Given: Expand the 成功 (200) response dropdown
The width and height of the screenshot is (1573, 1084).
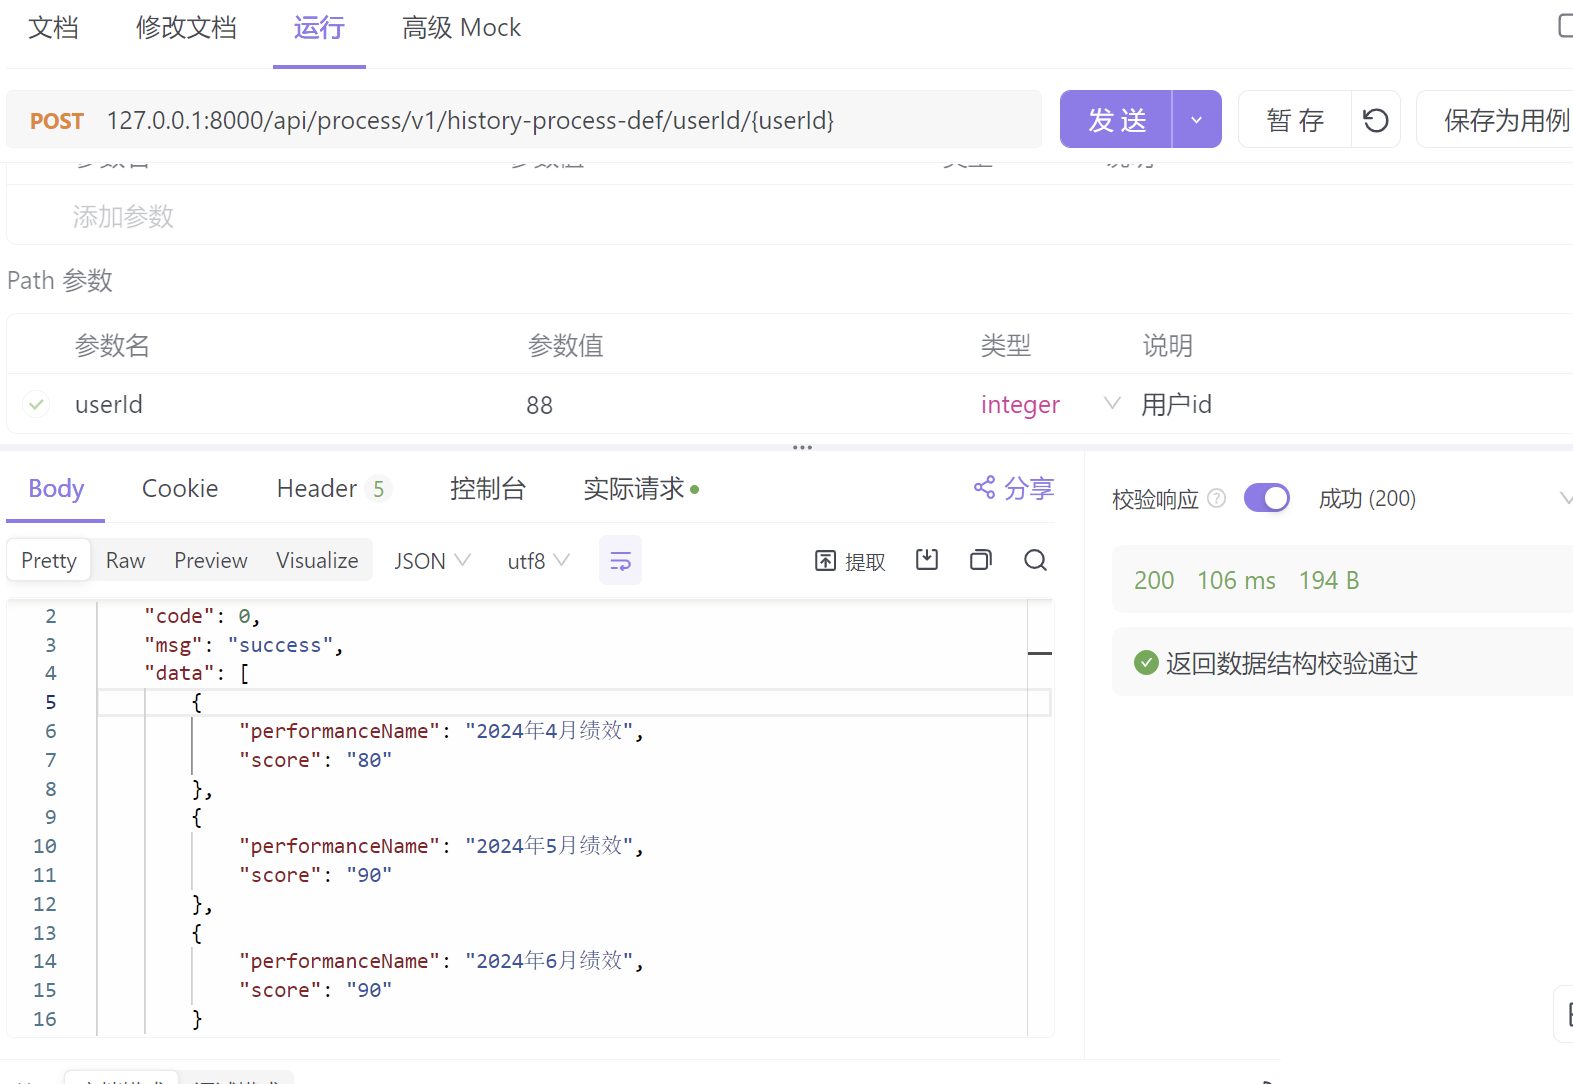Looking at the screenshot, I should pos(1565,498).
